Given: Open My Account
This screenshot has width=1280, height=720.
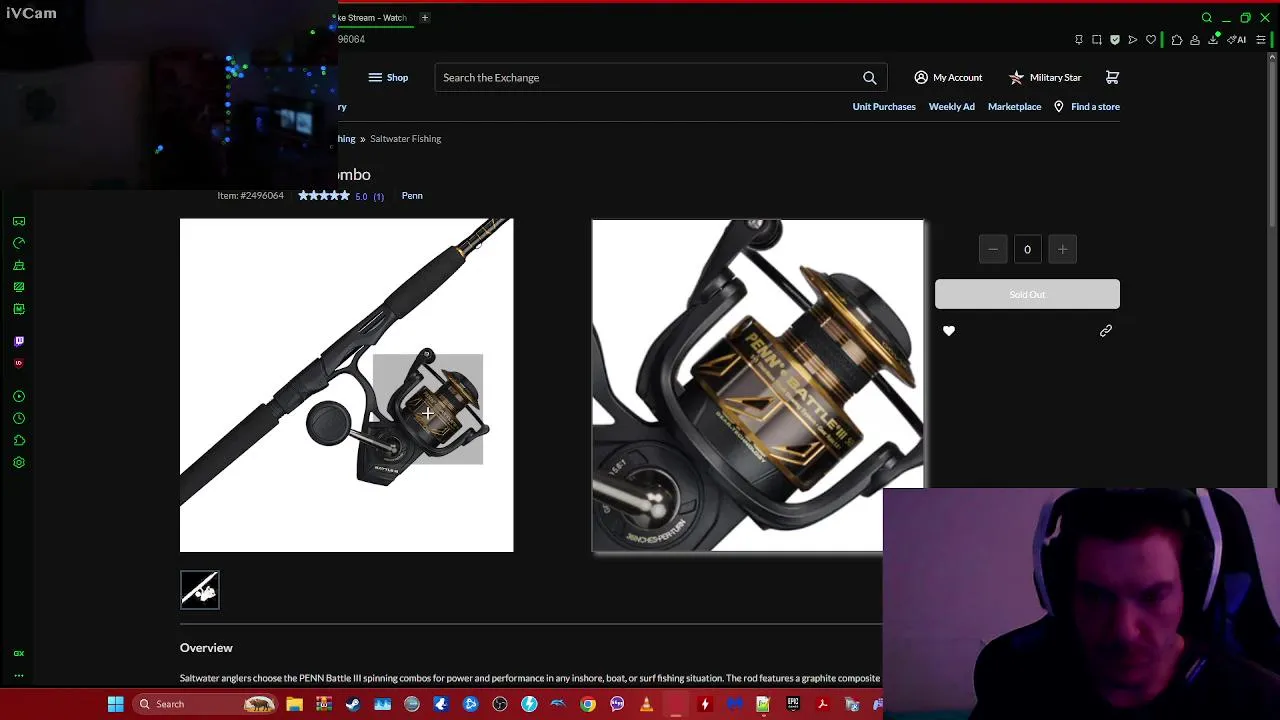Looking at the screenshot, I should click(x=948, y=77).
